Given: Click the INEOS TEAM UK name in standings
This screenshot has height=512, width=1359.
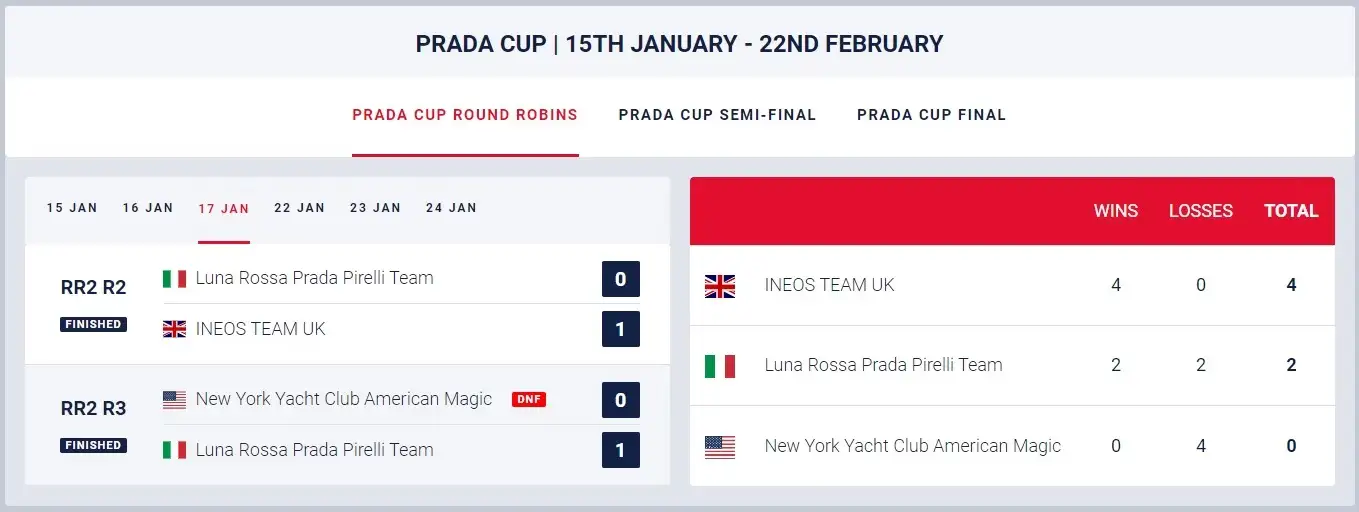Looking at the screenshot, I should pyautogui.click(x=829, y=285).
